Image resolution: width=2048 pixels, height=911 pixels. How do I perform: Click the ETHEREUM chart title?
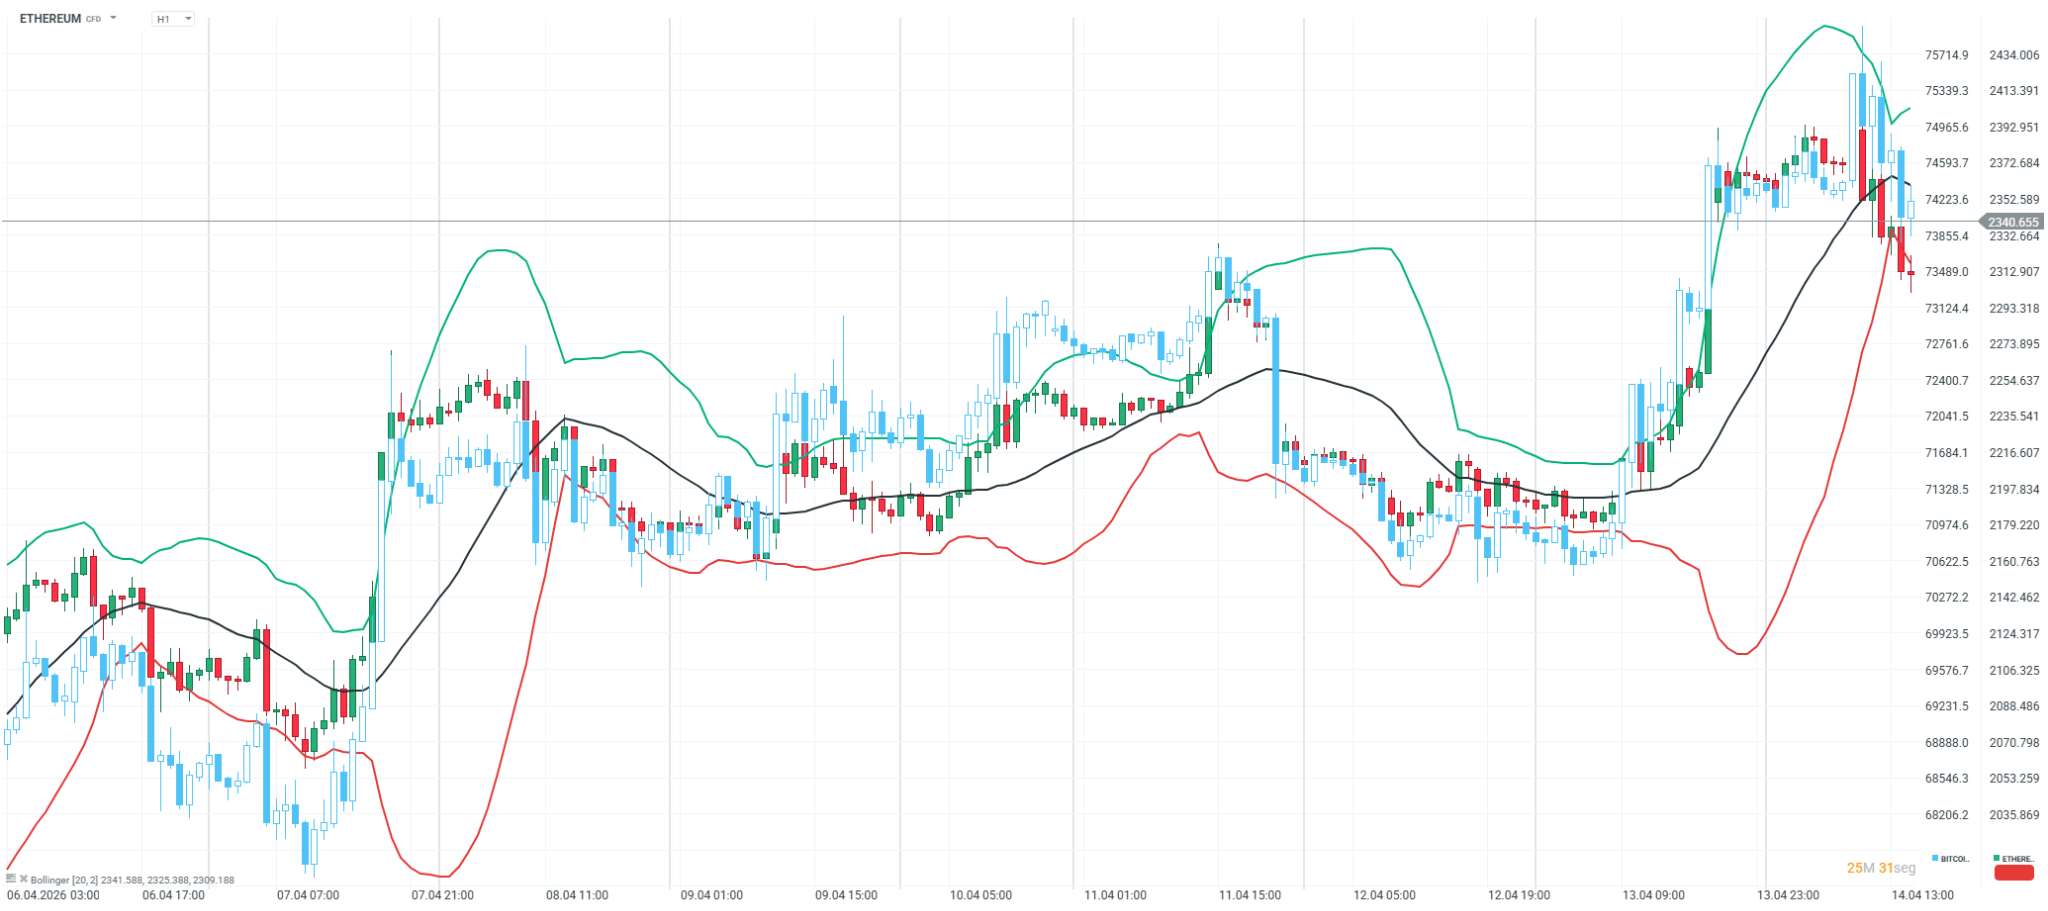coord(48,17)
